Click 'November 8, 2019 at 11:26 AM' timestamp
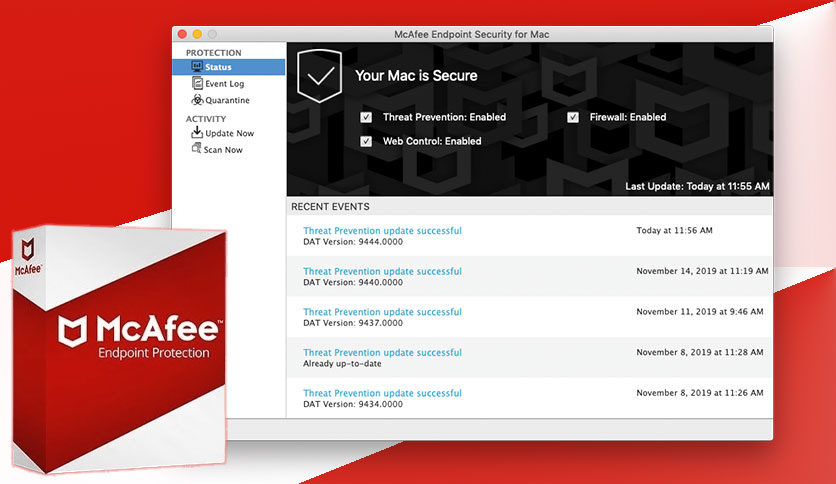836x484 pixels. coord(700,392)
